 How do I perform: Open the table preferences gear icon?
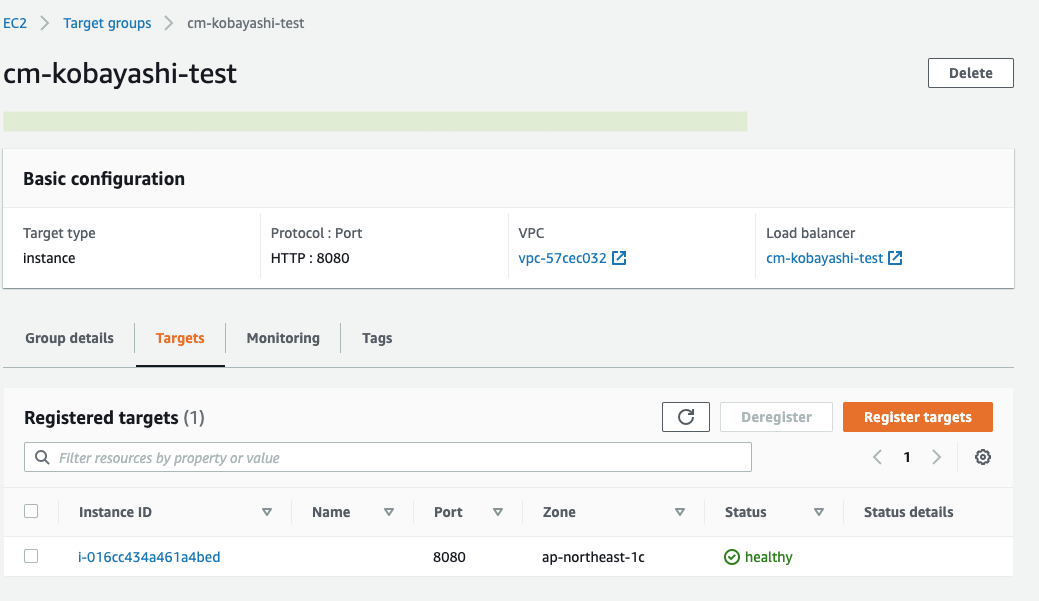pos(982,457)
